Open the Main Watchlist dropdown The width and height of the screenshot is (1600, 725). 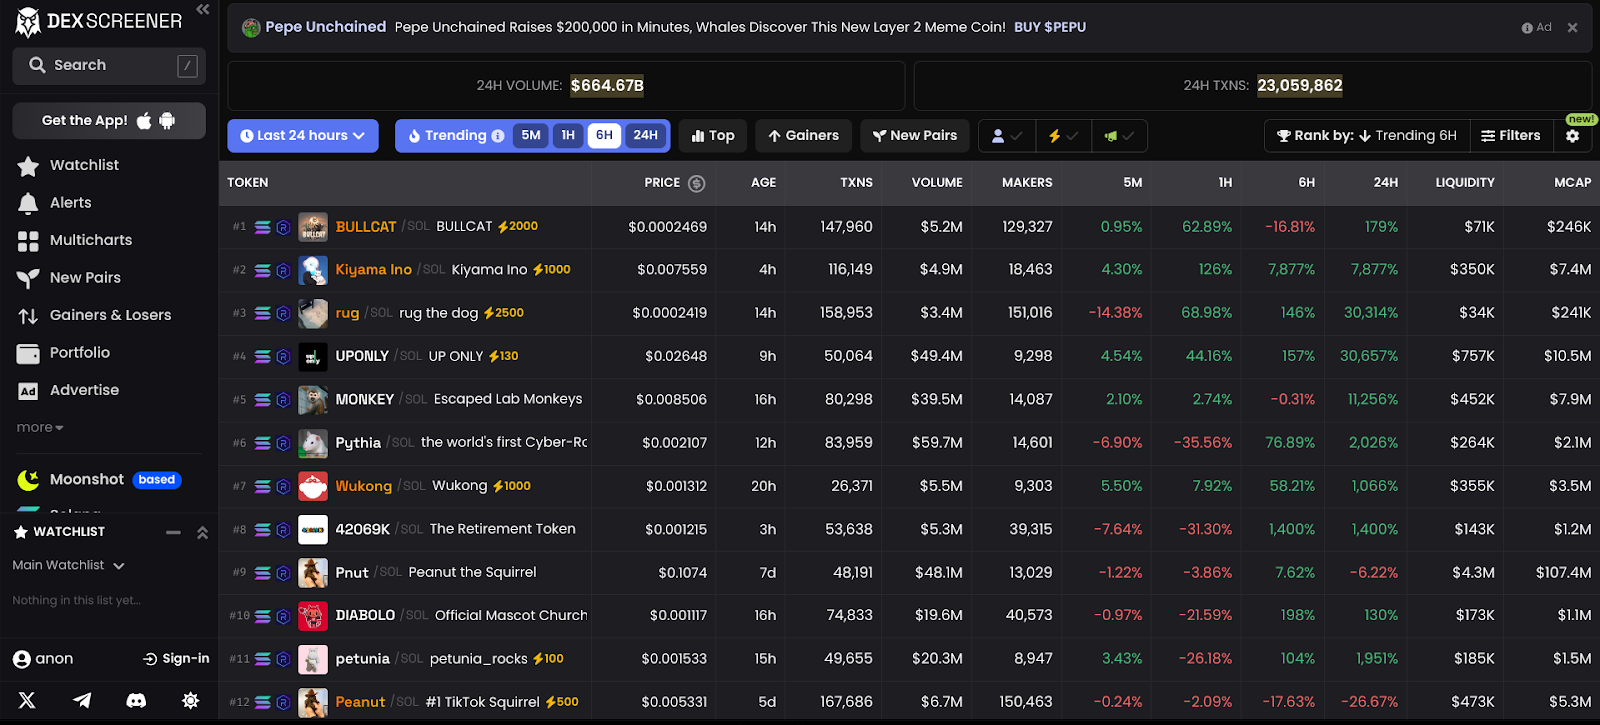click(x=68, y=565)
